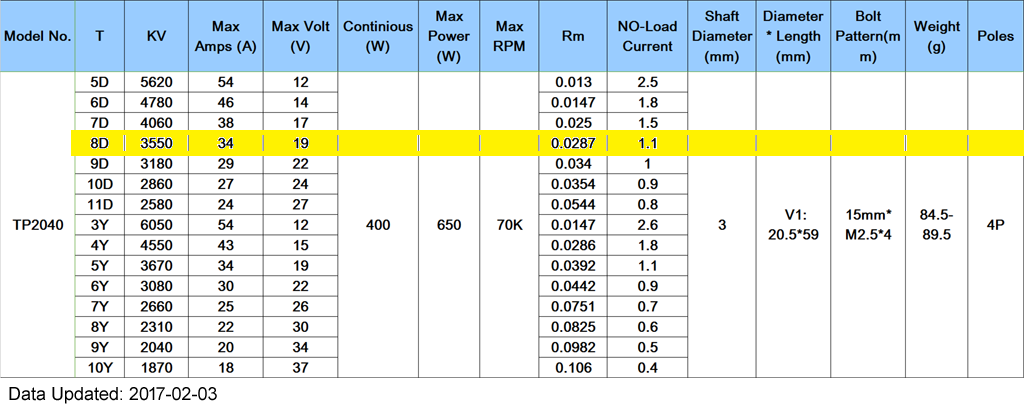
Task: Select the "6Y" winding cell
Action: [x=99, y=286]
